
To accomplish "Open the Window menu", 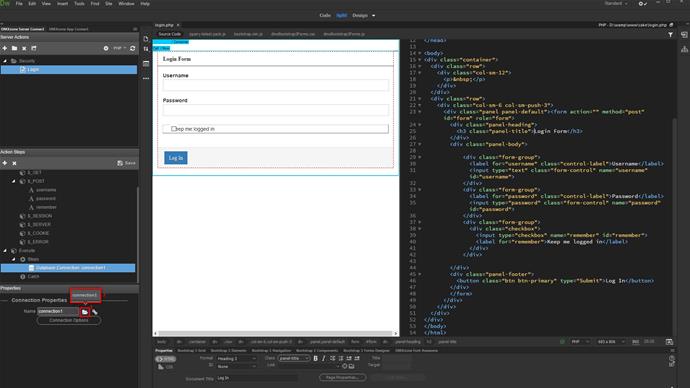I will (126, 4).
